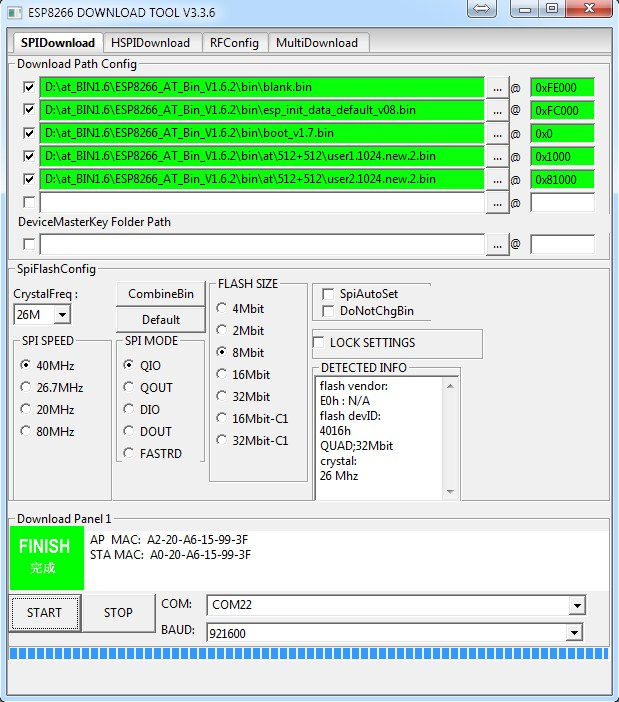The image size is (619, 702).
Task: Select FASTRD SPI mode
Action: [x=129, y=453]
